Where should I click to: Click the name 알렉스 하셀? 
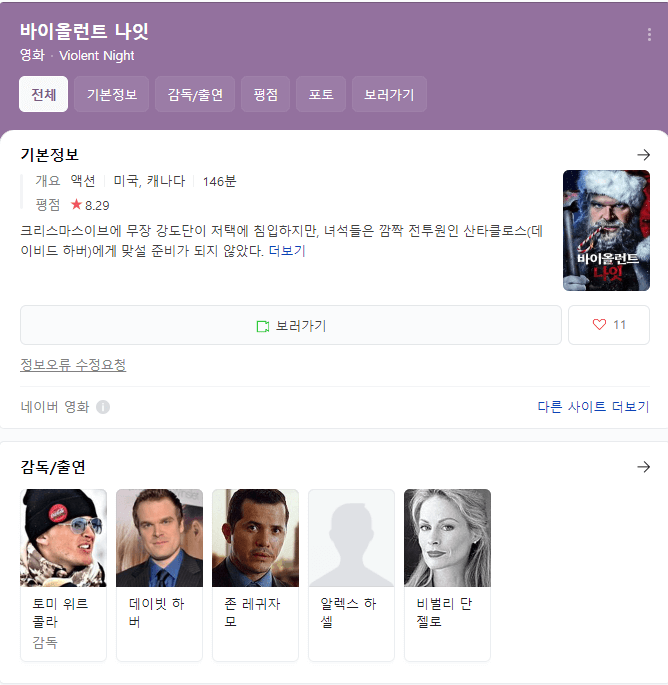coord(348,612)
